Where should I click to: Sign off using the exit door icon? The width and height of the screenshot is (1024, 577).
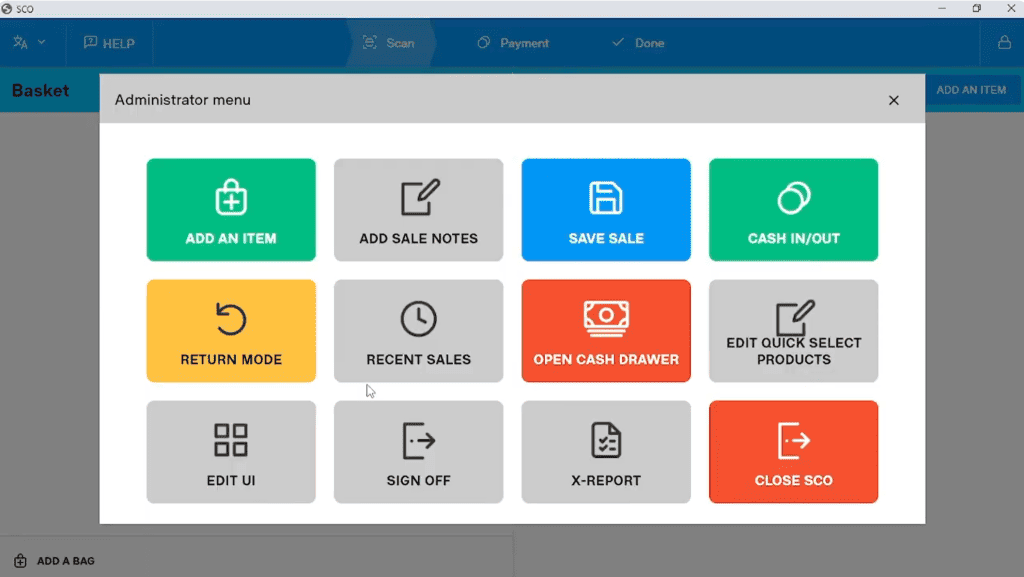[x=418, y=437]
